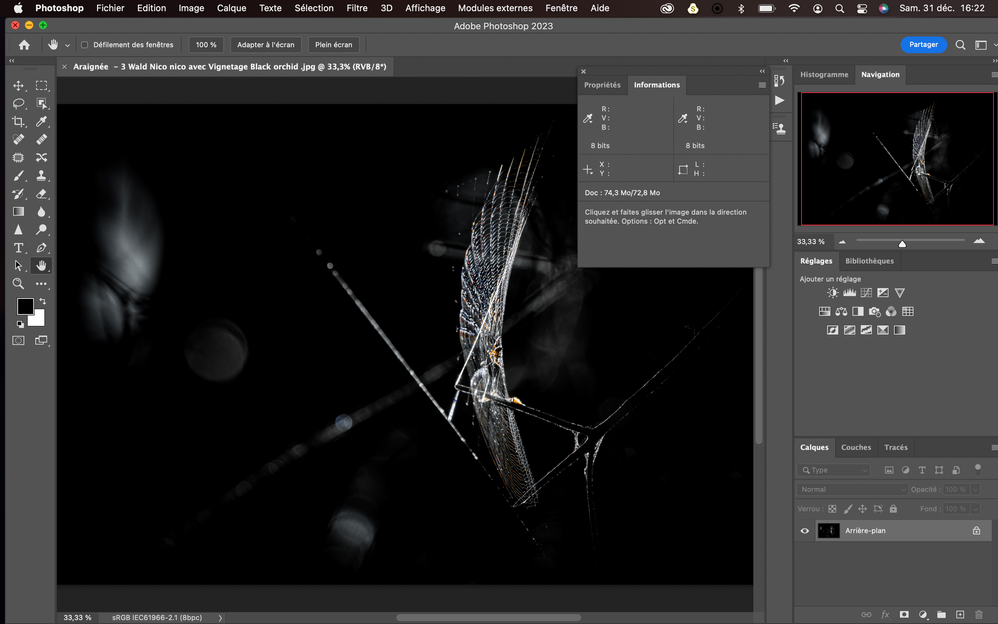Click the foreground color swatch

point(25,307)
